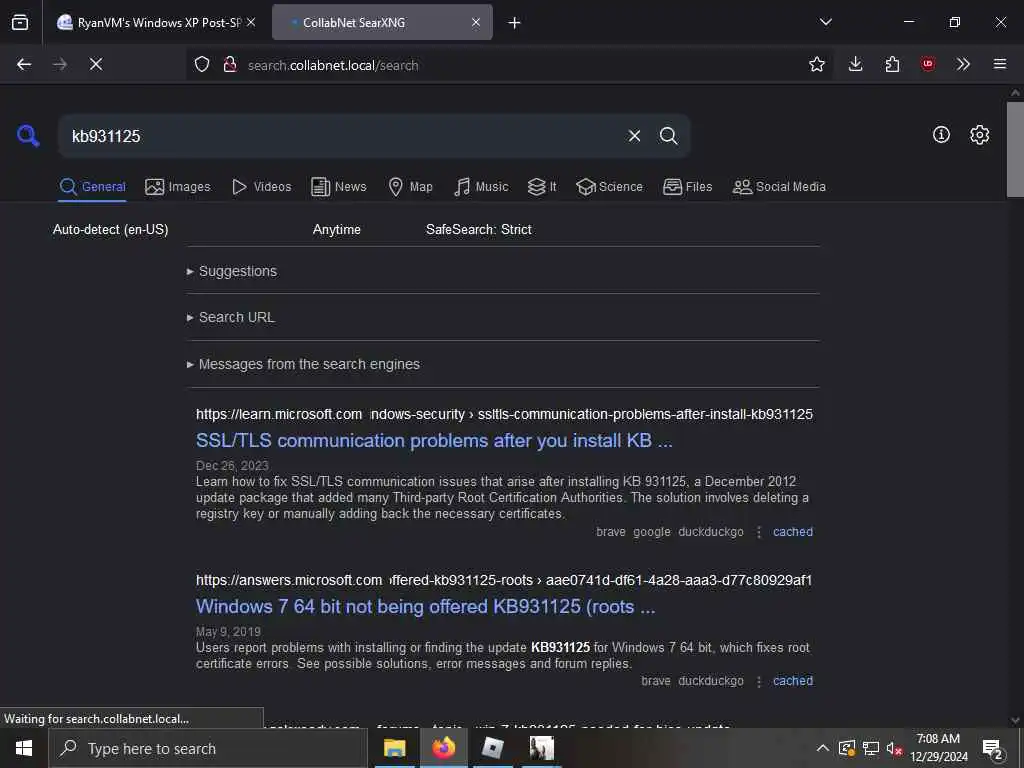
Task: List all tabs dropdown arrow
Action: coord(825,22)
